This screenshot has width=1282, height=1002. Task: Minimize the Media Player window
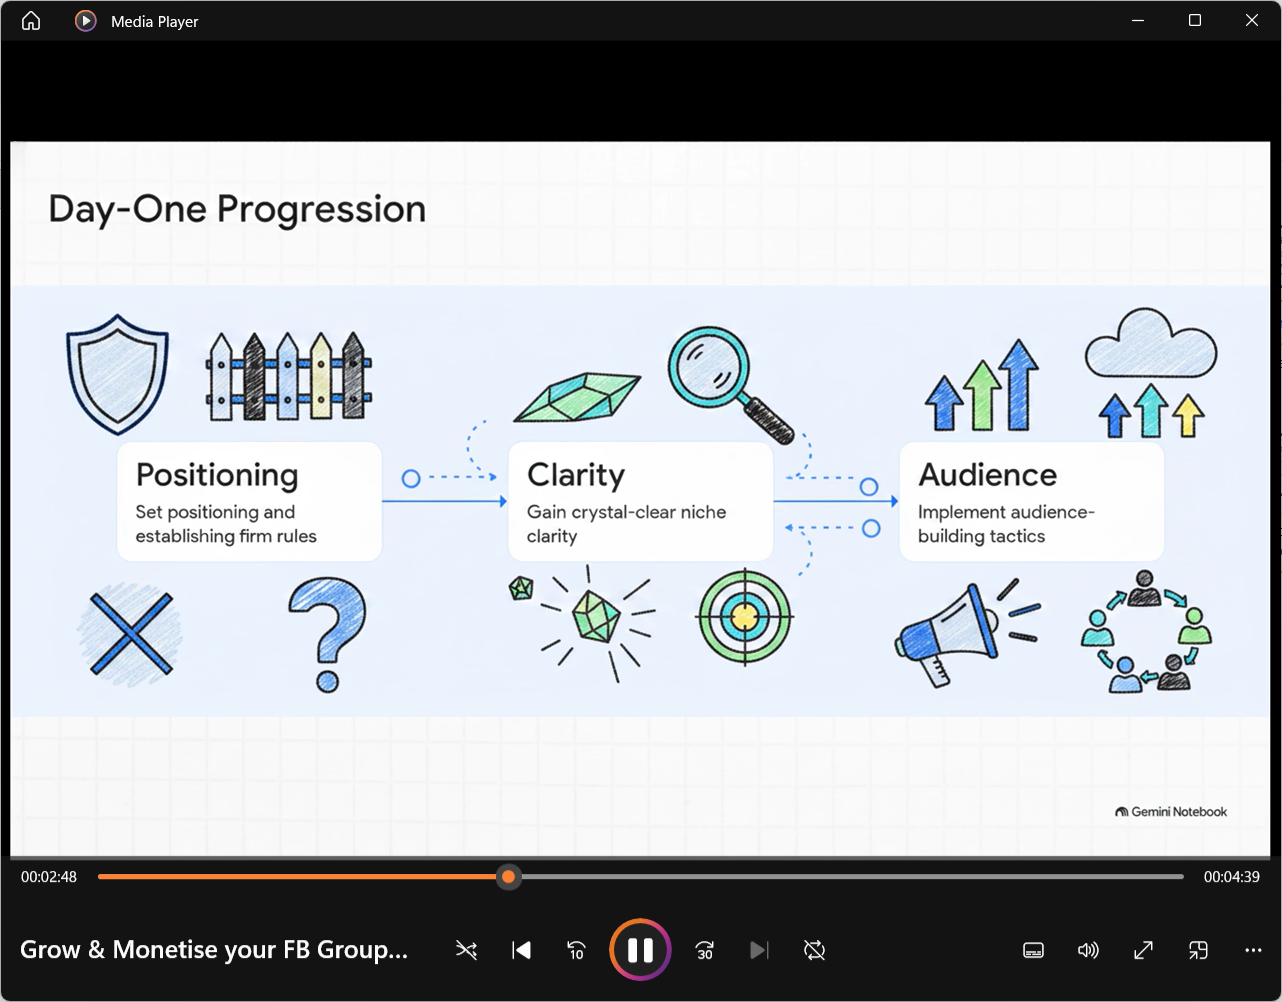point(1138,20)
